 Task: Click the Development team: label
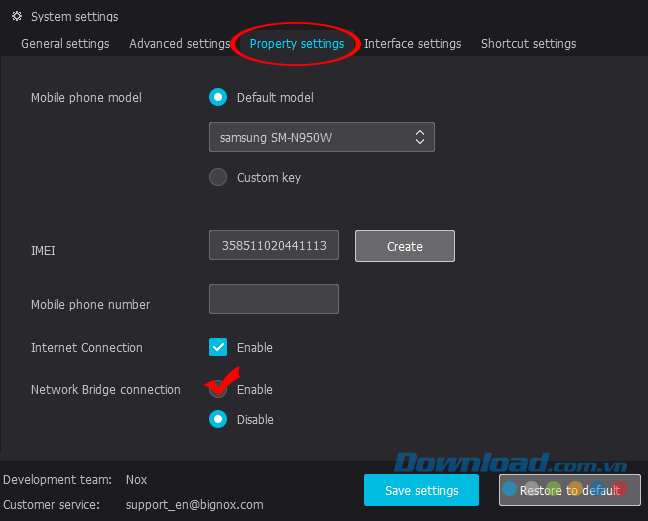57,480
